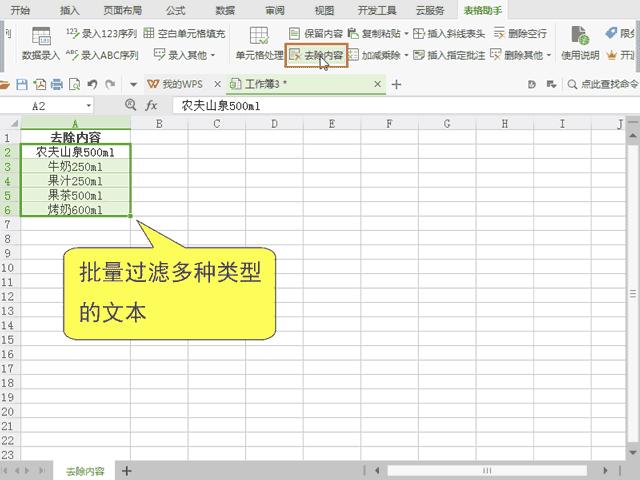The width and height of the screenshot is (640, 480).
Task: Expand the Name Box dropdown arrow
Action: [89, 106]
